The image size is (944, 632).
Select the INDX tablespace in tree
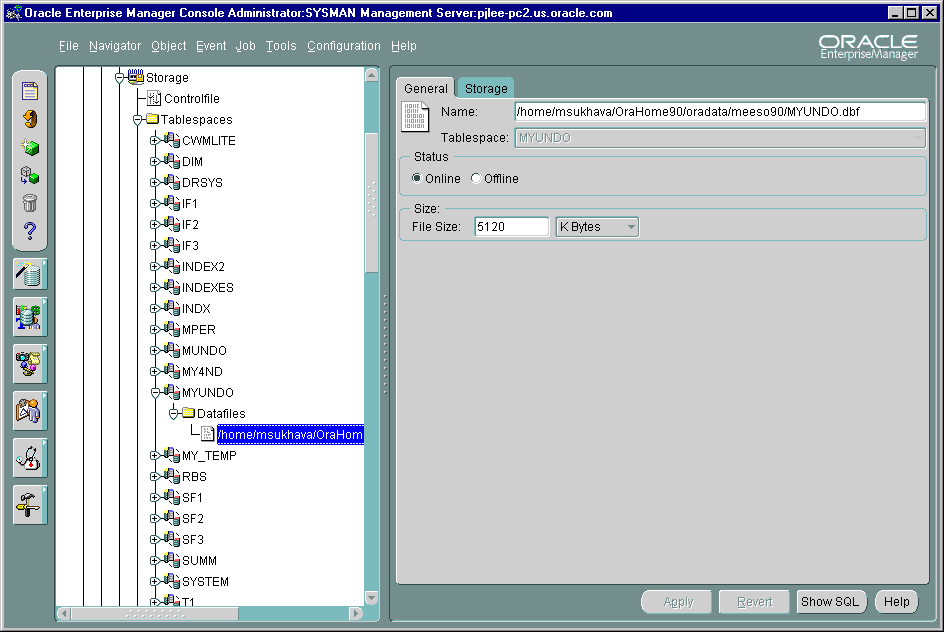[x=196, y=308]
